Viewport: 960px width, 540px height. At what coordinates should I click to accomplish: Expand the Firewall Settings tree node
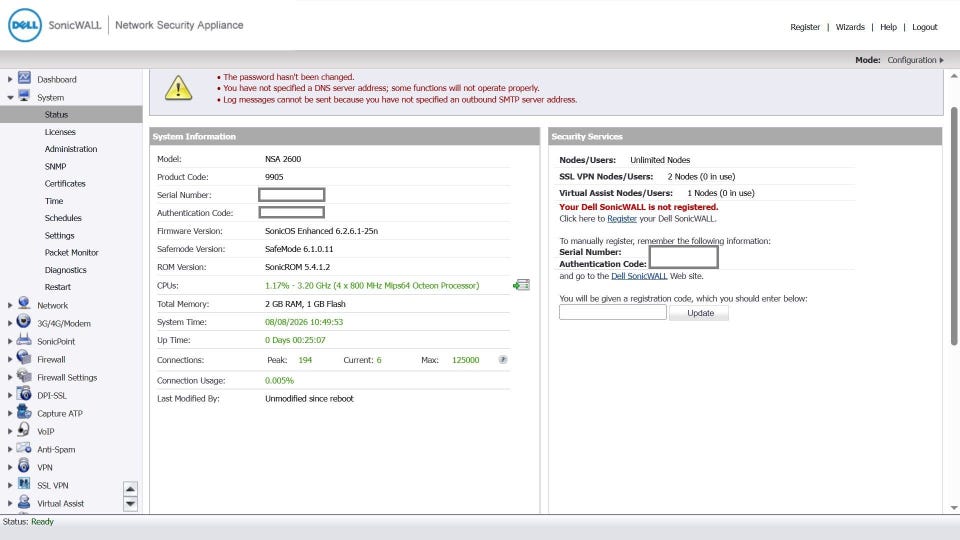click(10, 378)
